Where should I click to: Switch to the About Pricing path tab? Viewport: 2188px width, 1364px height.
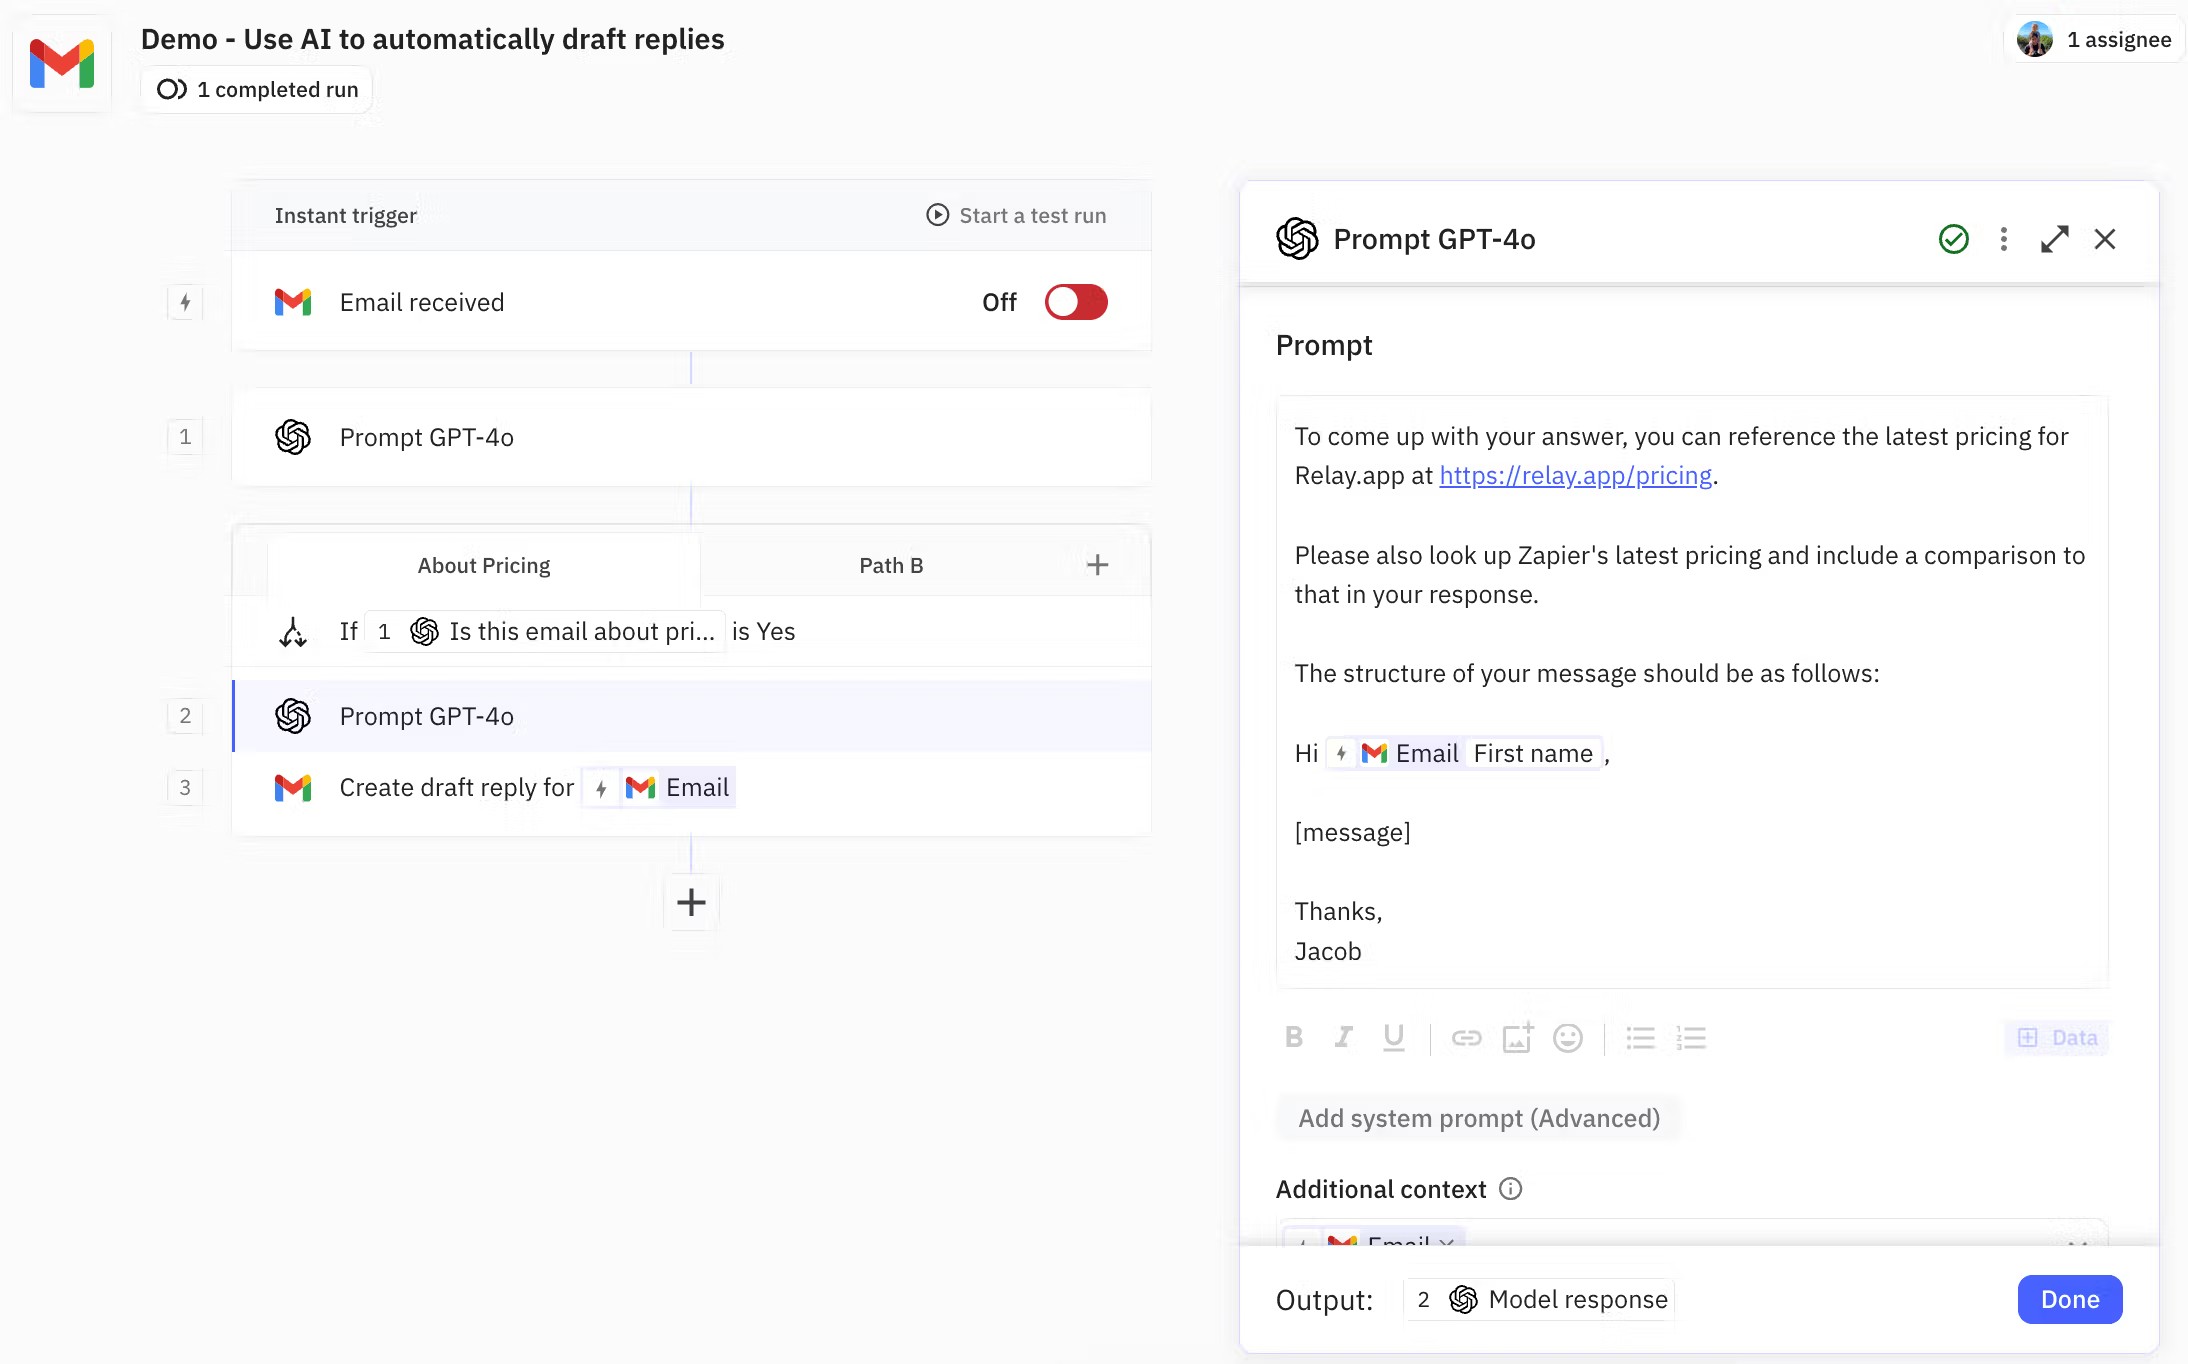point(484,566)
